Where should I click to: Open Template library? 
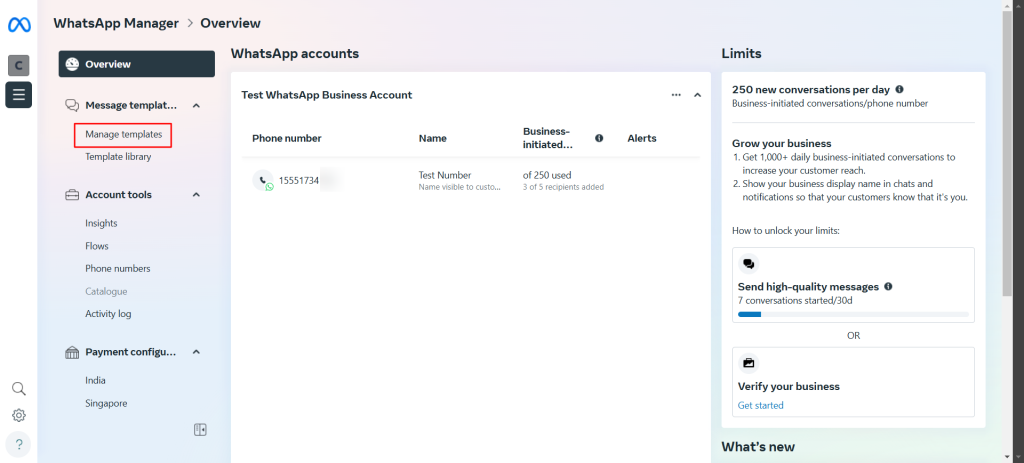tap(118, 157)
